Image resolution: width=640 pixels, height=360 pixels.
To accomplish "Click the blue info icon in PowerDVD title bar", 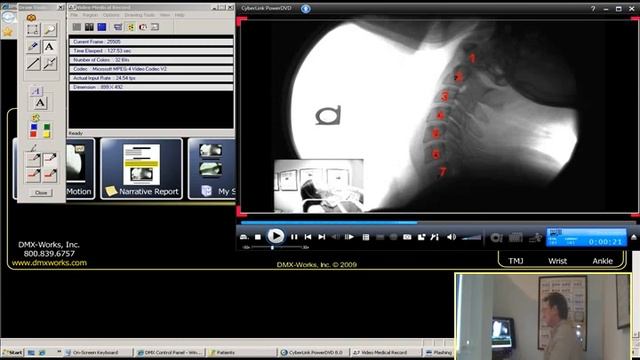I will tap(306, 9).
